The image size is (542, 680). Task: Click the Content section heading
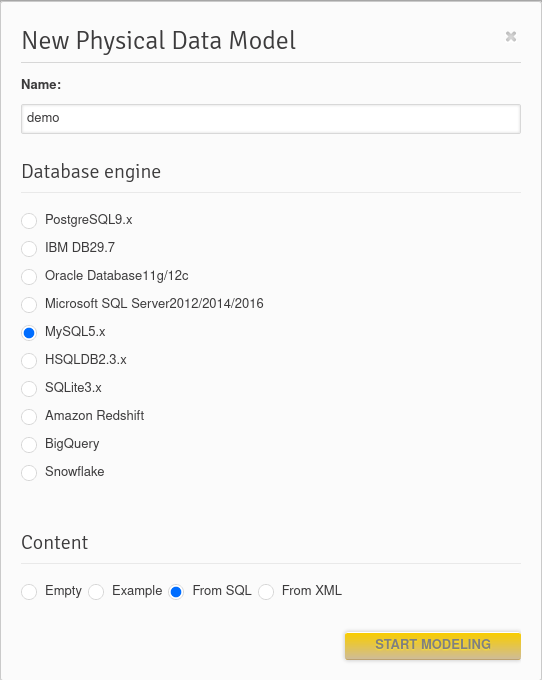point(55,543)
